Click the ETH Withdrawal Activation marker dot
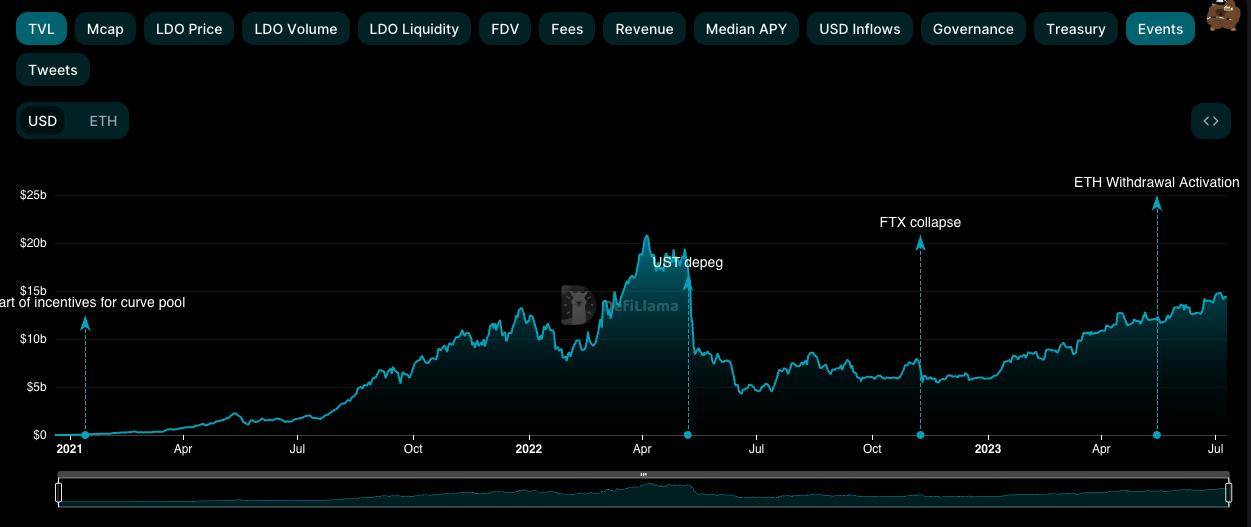Screen dimensions: 1251x527 tap(1157, 435)
